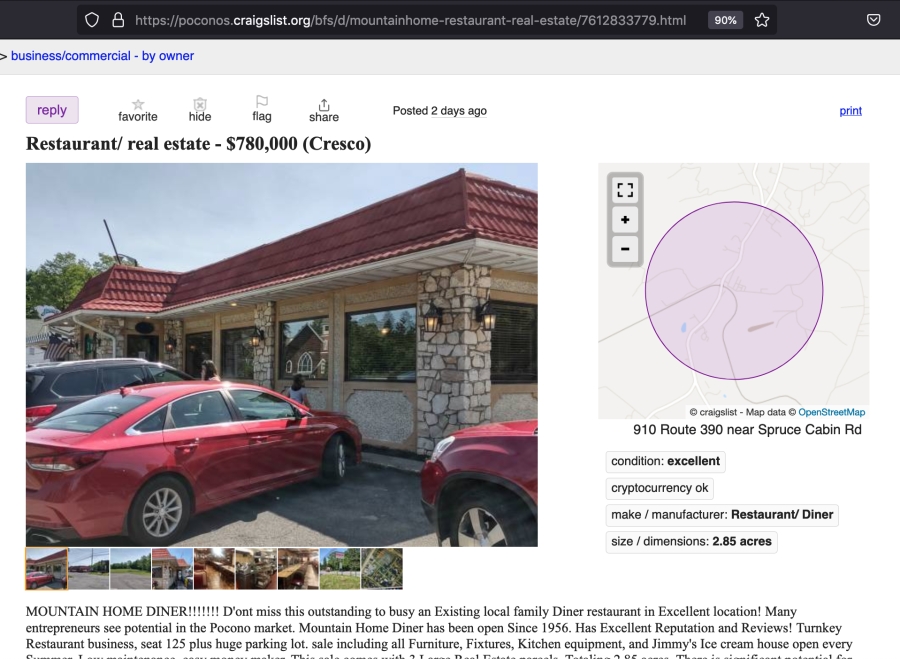Viewport: 900px width, 659px height.
Task: Zoom out on the map
Action: (x=625, y=249)
